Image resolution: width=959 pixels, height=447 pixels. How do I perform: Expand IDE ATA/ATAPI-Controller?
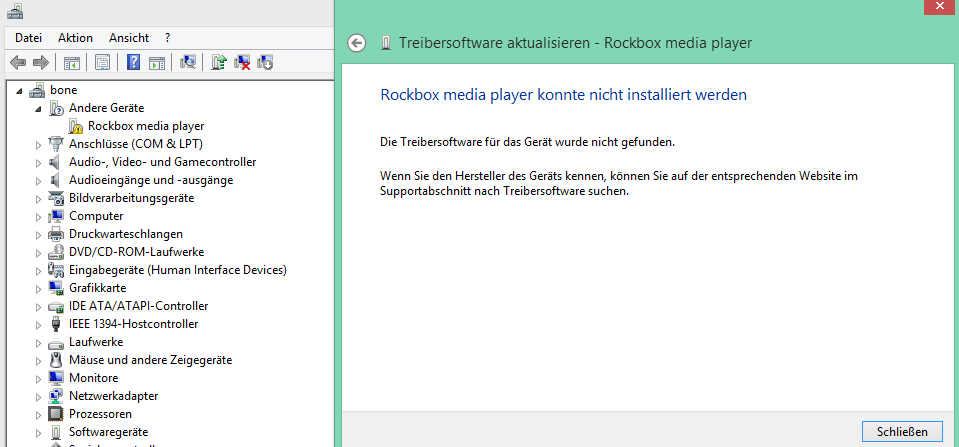[38, 306]
